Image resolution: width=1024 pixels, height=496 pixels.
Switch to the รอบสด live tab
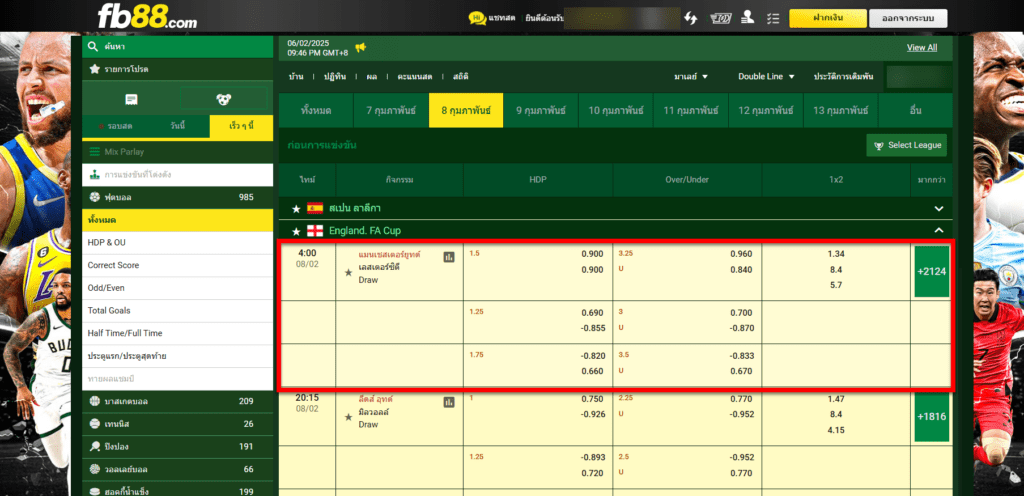pyautogui.click(x=115, y=126)
